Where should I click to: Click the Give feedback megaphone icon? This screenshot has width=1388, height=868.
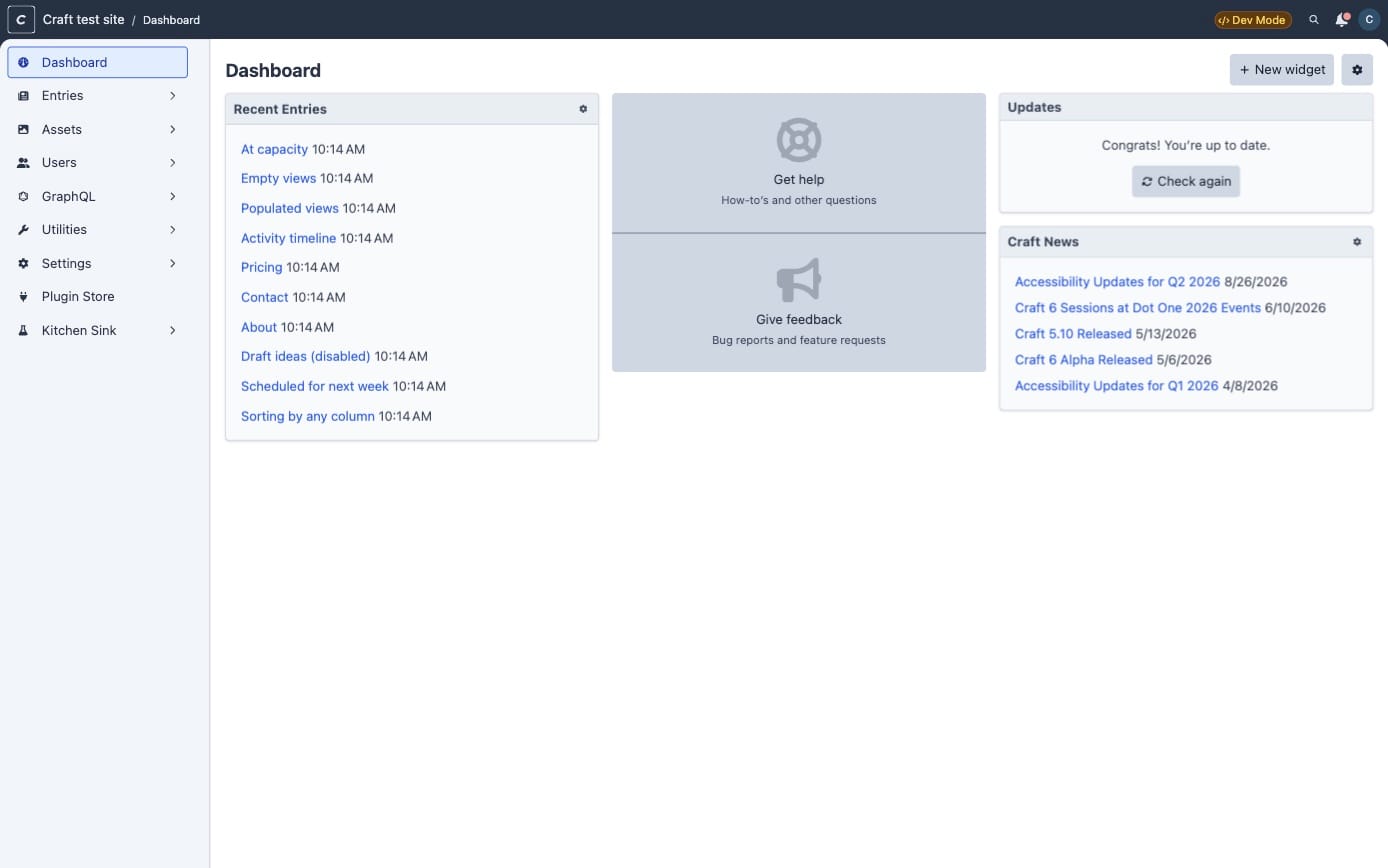[799, 280]
